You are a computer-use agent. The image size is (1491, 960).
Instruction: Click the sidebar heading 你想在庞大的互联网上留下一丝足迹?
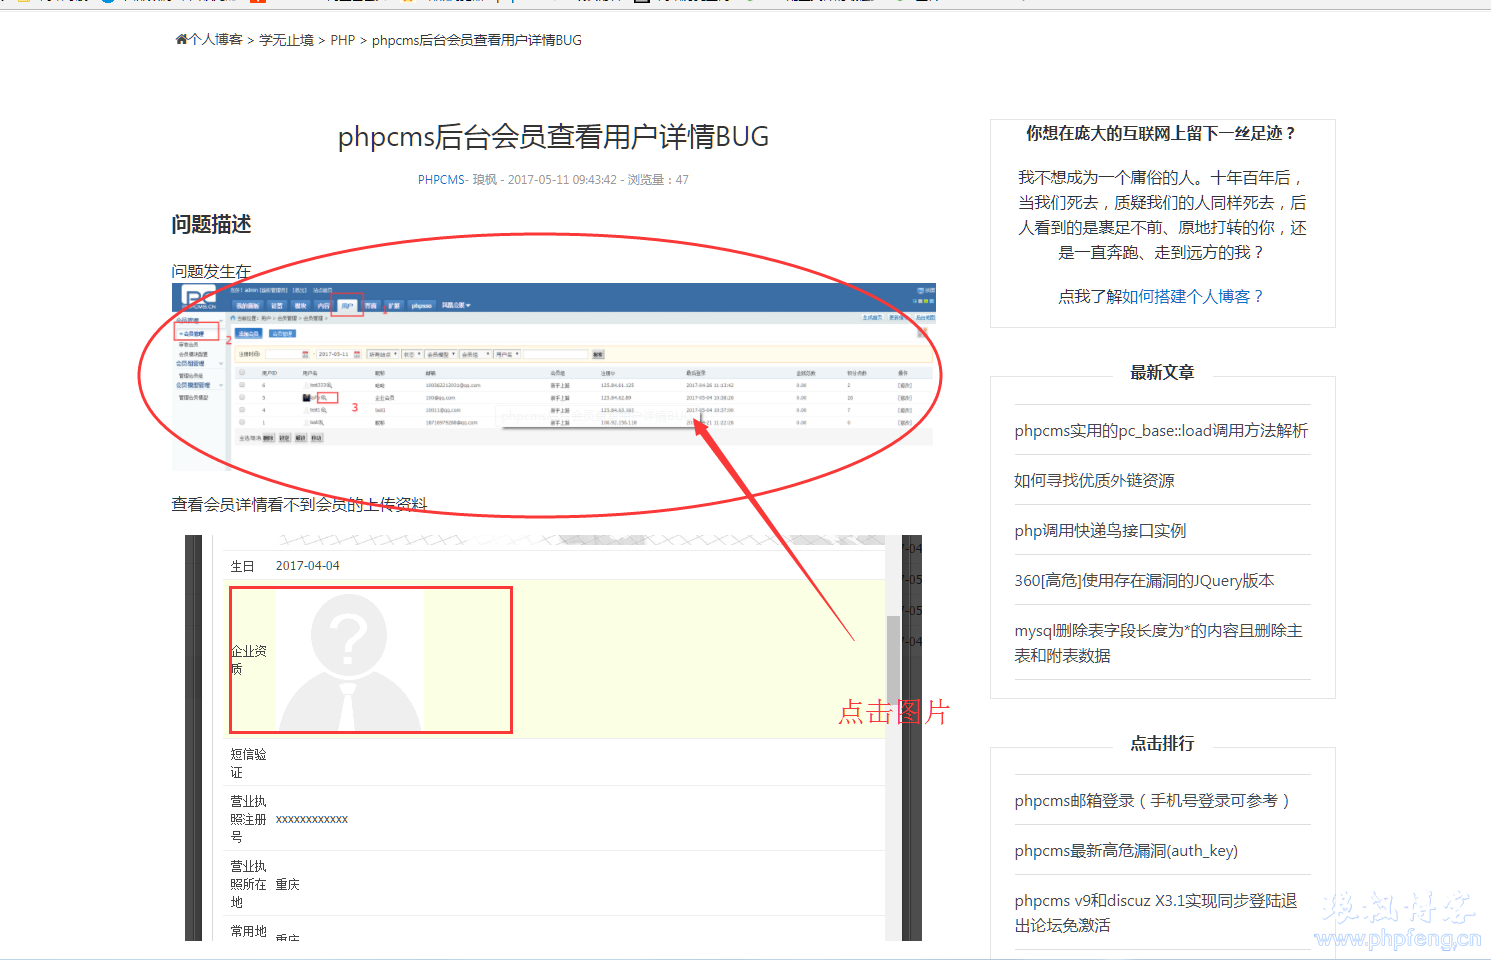(1162, 133)
